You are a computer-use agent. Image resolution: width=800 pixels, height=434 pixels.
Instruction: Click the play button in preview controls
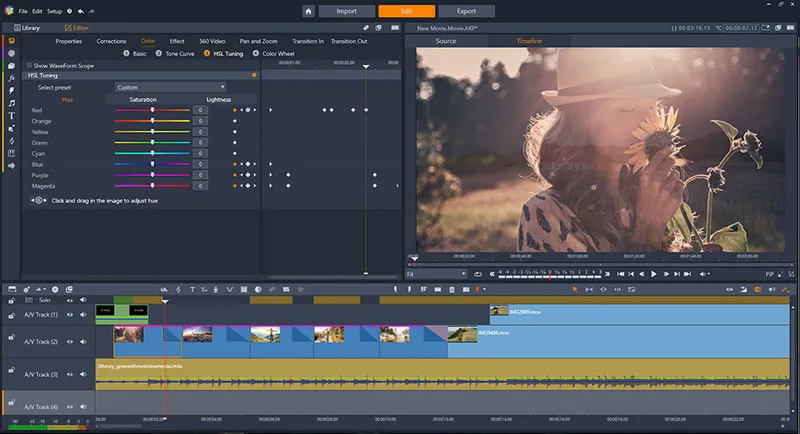(x=654, y=274)
